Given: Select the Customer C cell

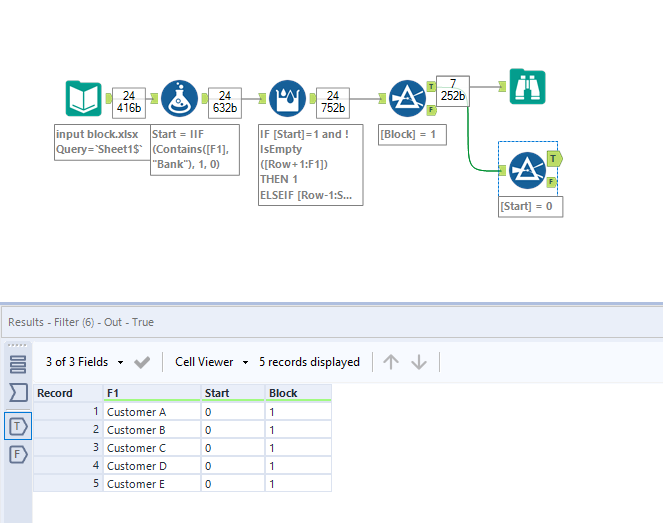Looking at the screenshot, I should pyautogui.click(x=150, y=448).
